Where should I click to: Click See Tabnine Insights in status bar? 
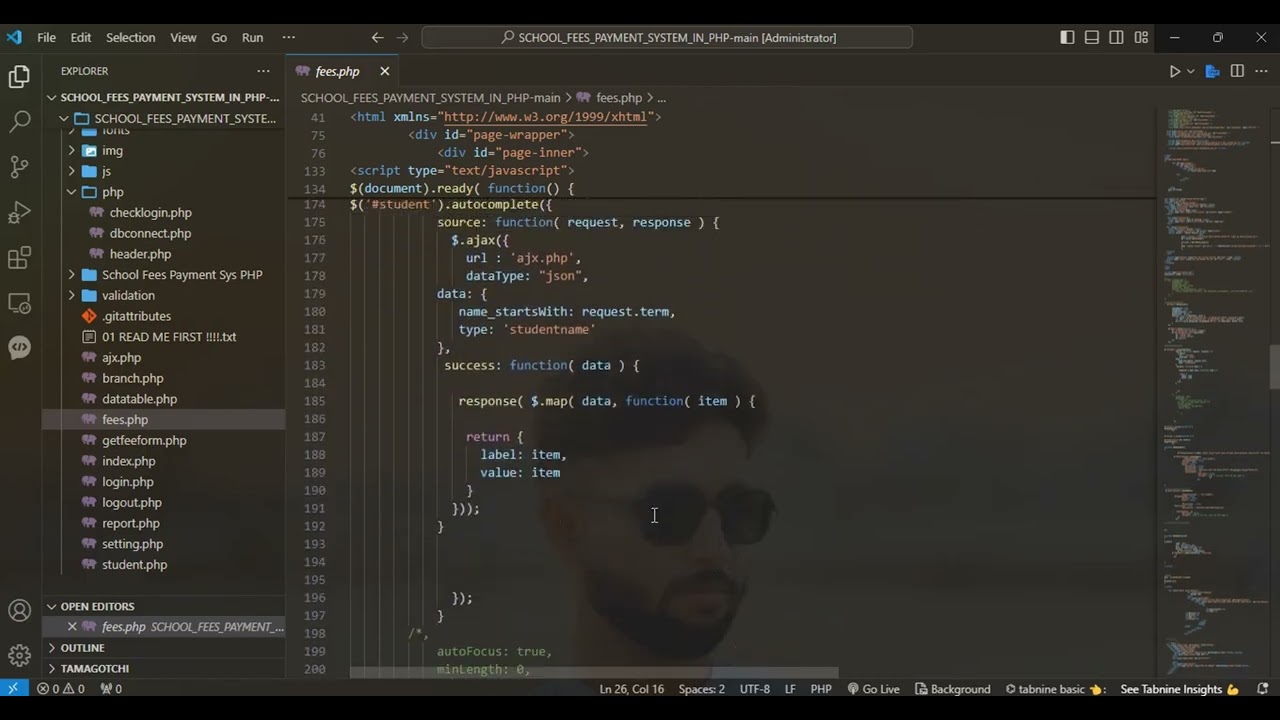[x=1180, y=689]
